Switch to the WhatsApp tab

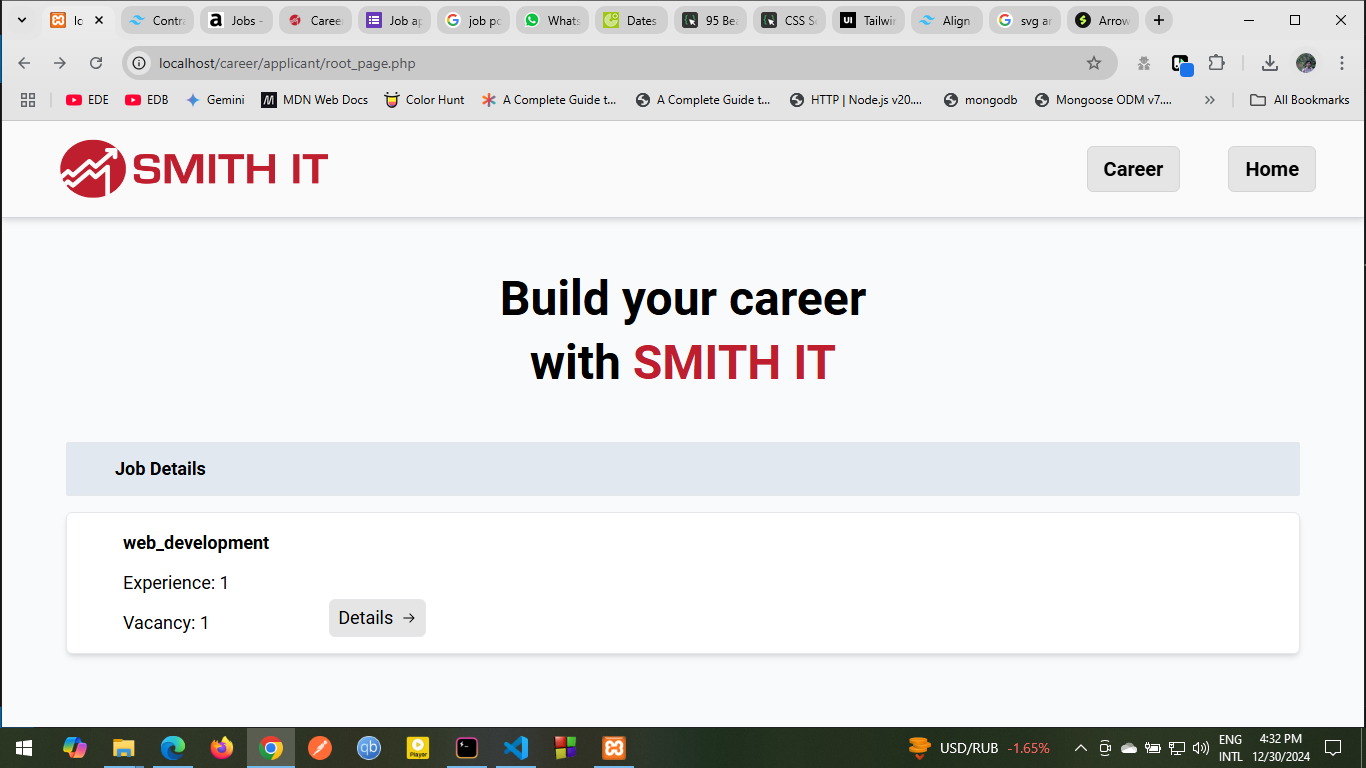coord(551,20)
